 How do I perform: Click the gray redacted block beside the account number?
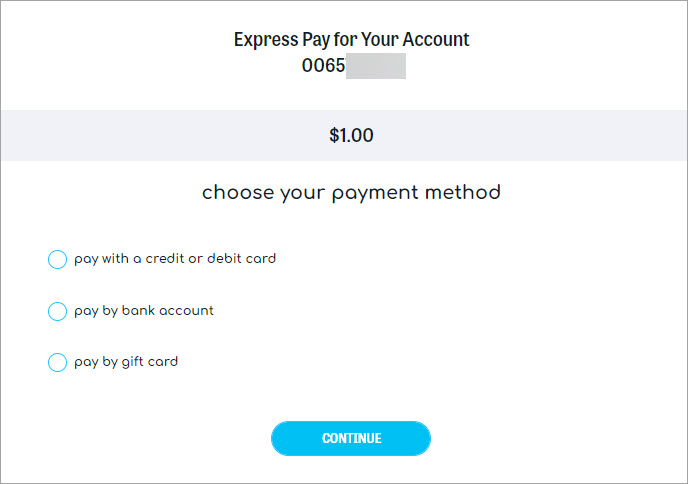(x=376, y=67)
